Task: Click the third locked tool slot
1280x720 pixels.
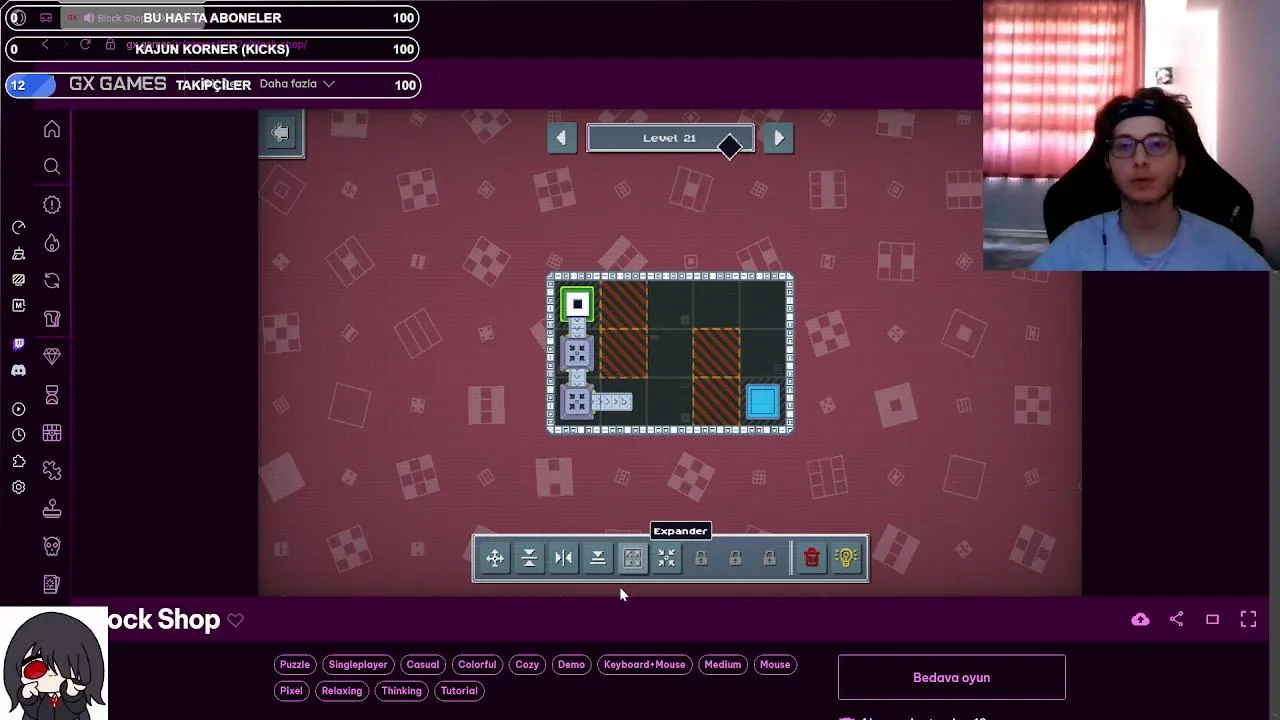Action: tap(769, 558)
